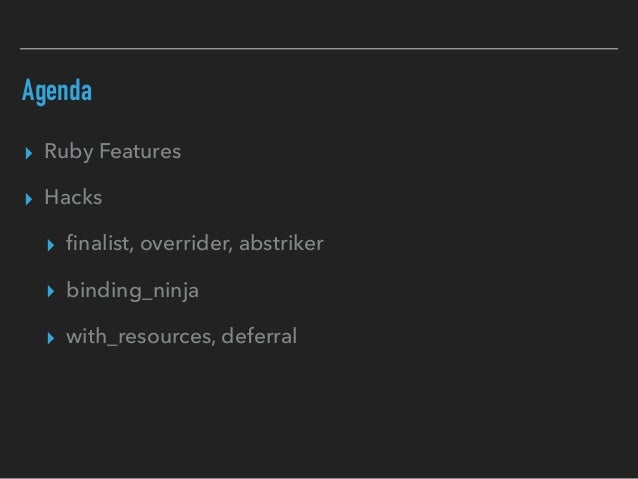The image size is (638, 479).
Task: Select the binding_ninja sub-item
Action: pos(133,291)
